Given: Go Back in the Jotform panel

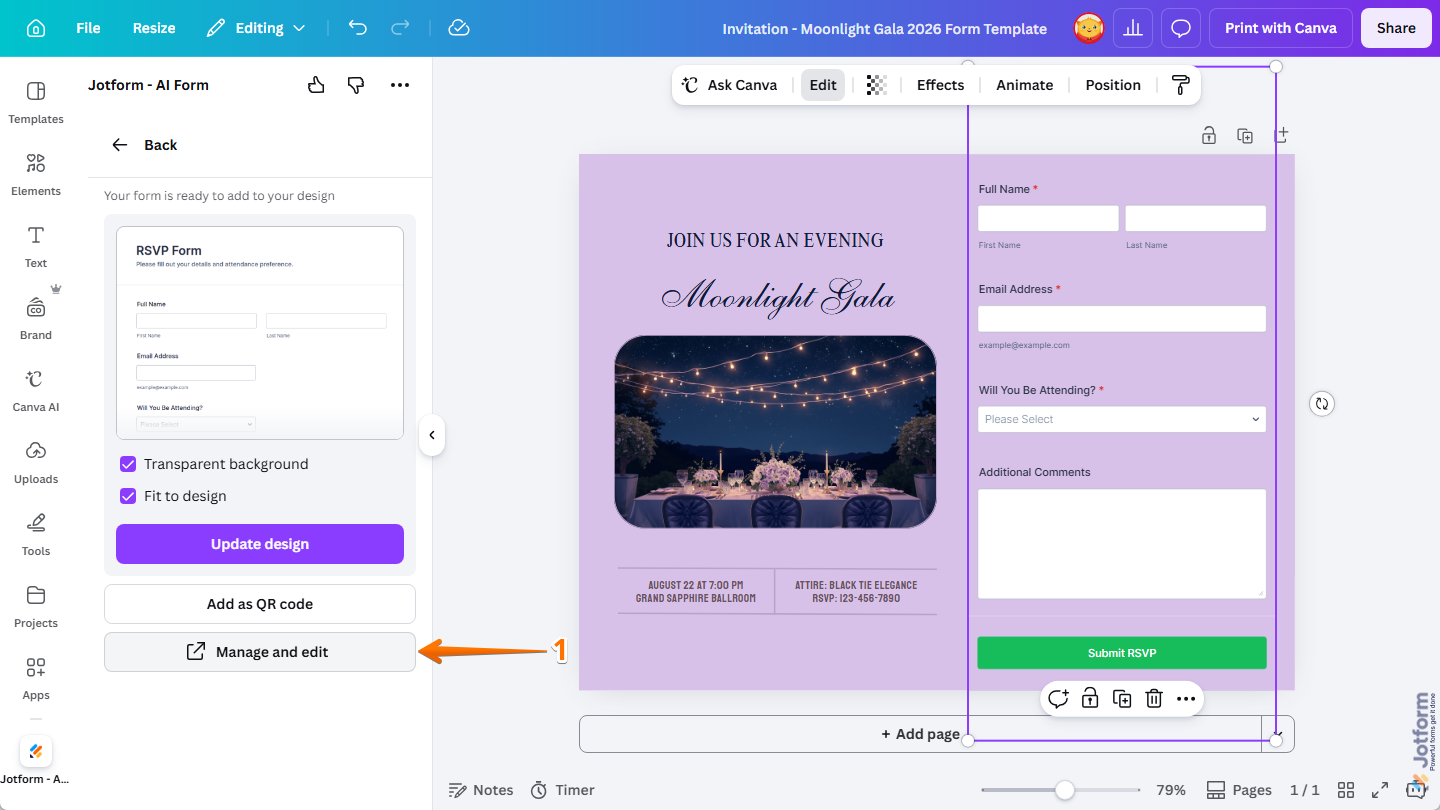Looking at the screenshot, I should click(x=144, y=145).
